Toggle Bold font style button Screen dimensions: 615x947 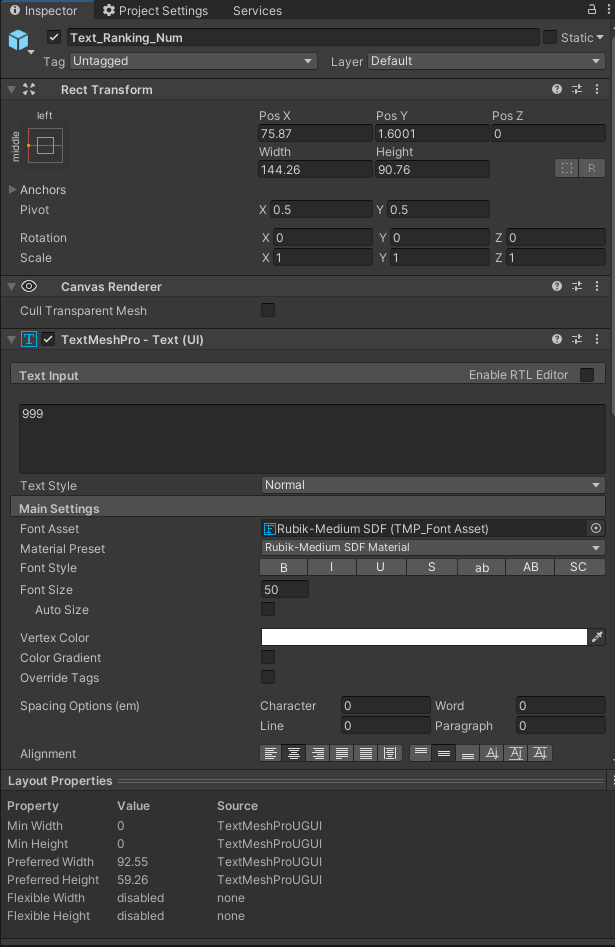pos(283,567)
